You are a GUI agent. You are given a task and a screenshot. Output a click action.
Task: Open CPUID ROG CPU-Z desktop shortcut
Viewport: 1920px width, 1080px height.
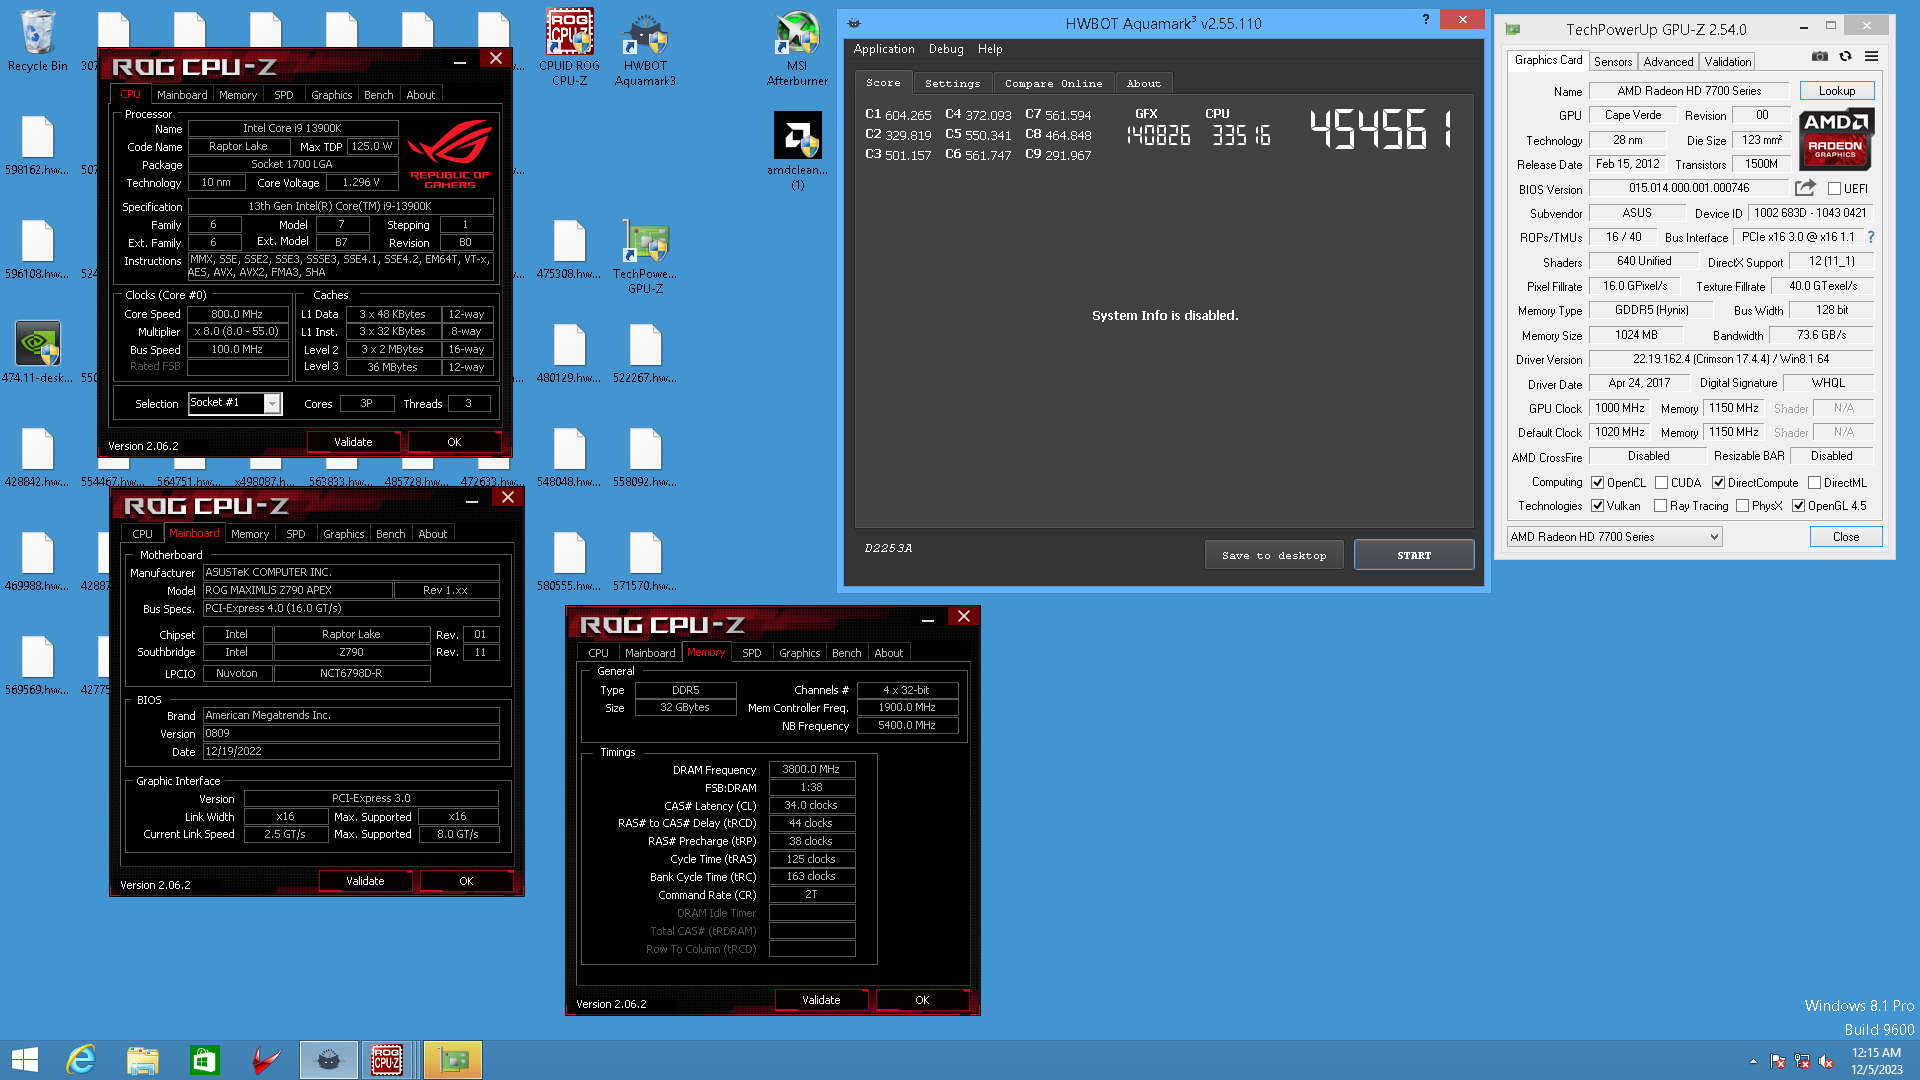(569, 47)
